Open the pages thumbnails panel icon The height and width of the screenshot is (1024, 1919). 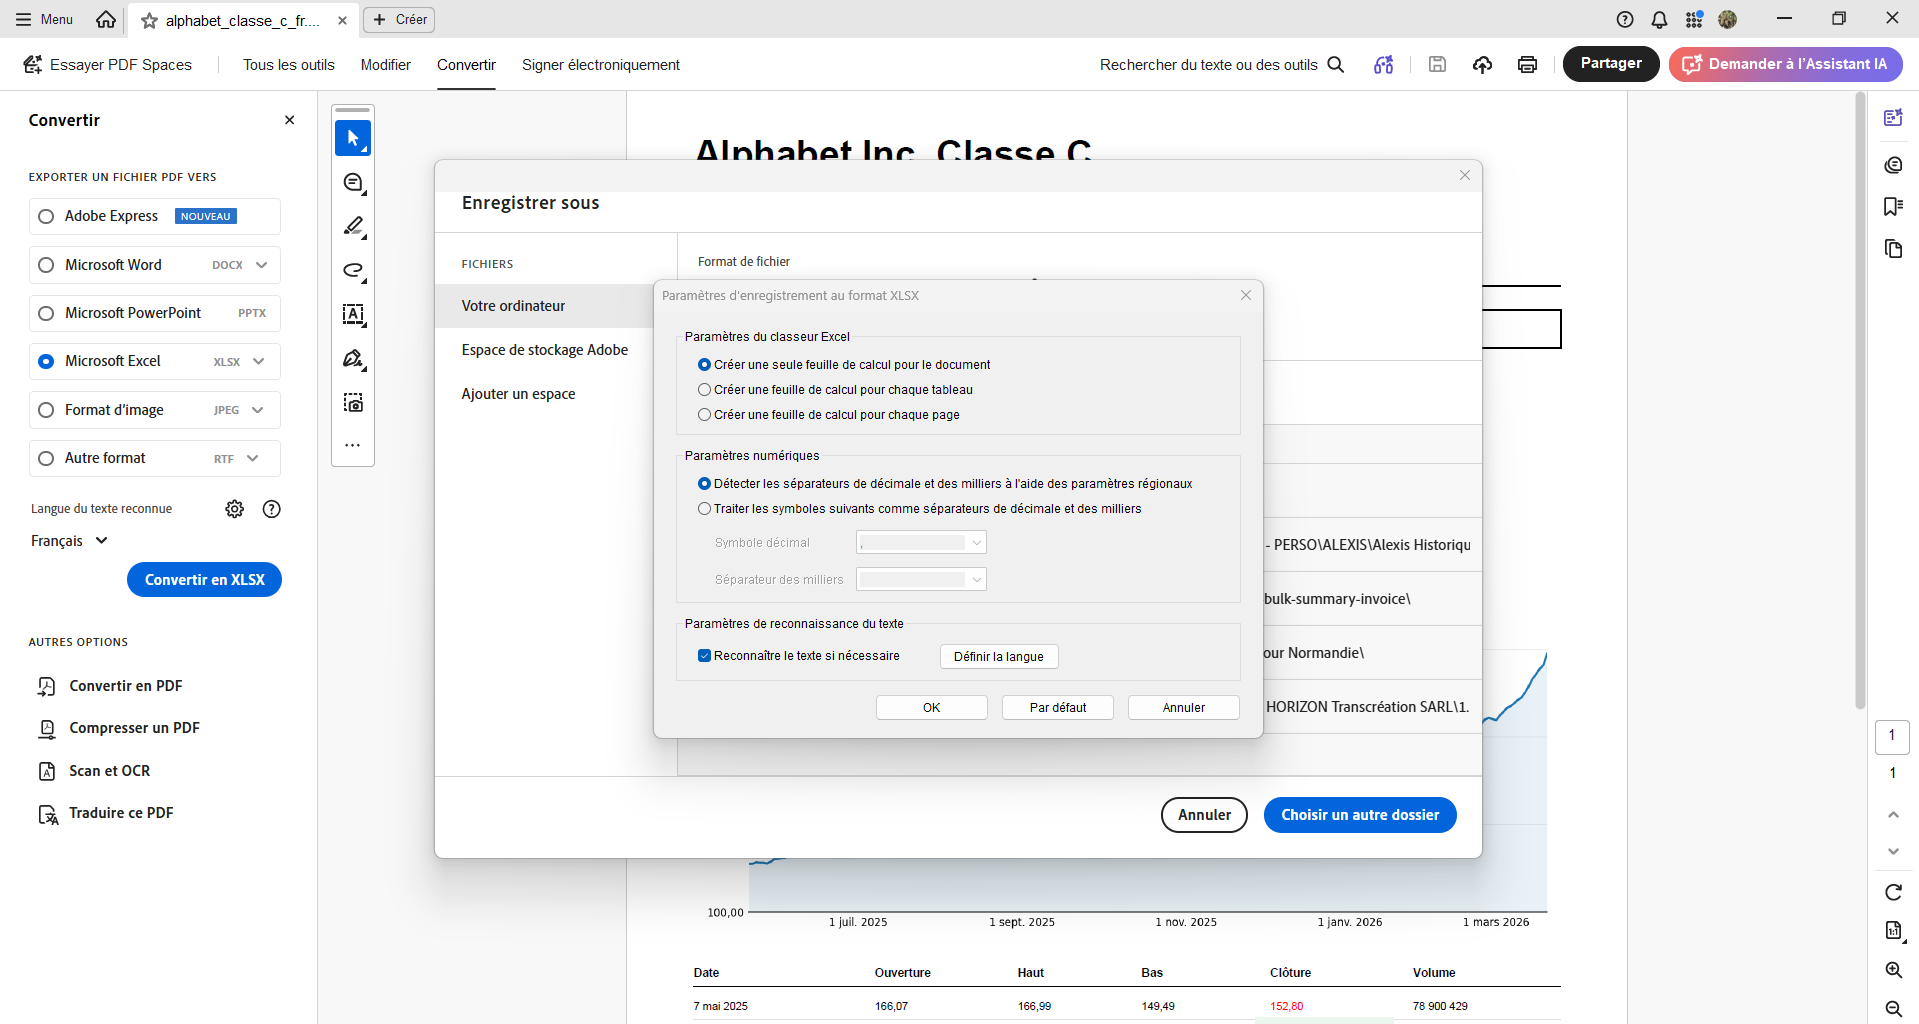tap(1893, 248)
